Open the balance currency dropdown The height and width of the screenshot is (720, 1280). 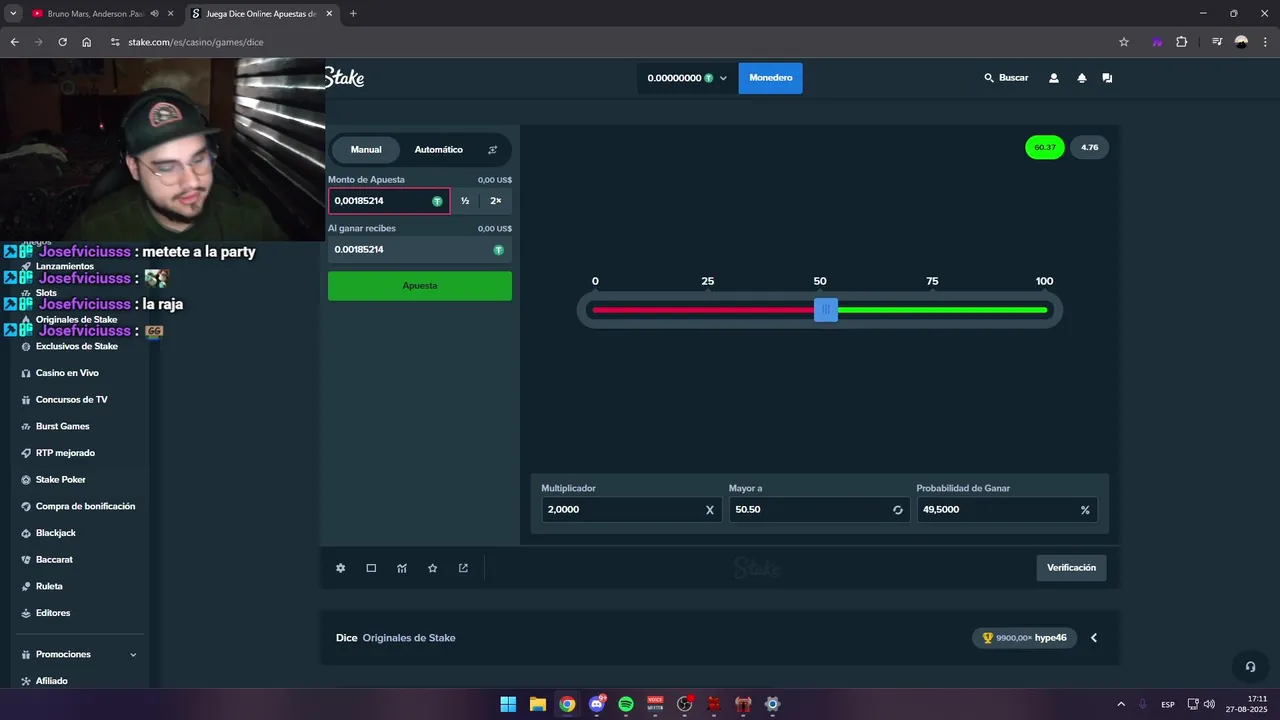click(x=687, y=78)
